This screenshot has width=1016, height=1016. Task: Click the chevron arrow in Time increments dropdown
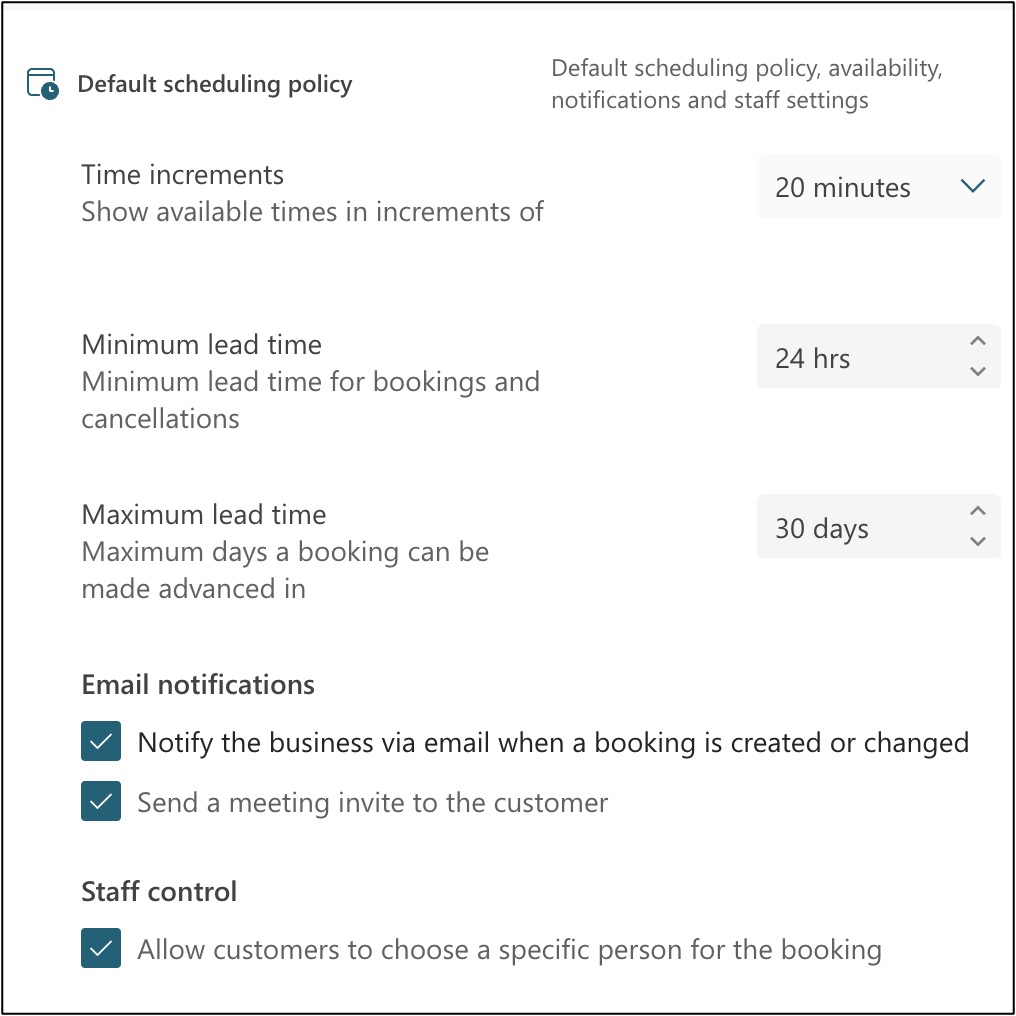tap(972, 186)
